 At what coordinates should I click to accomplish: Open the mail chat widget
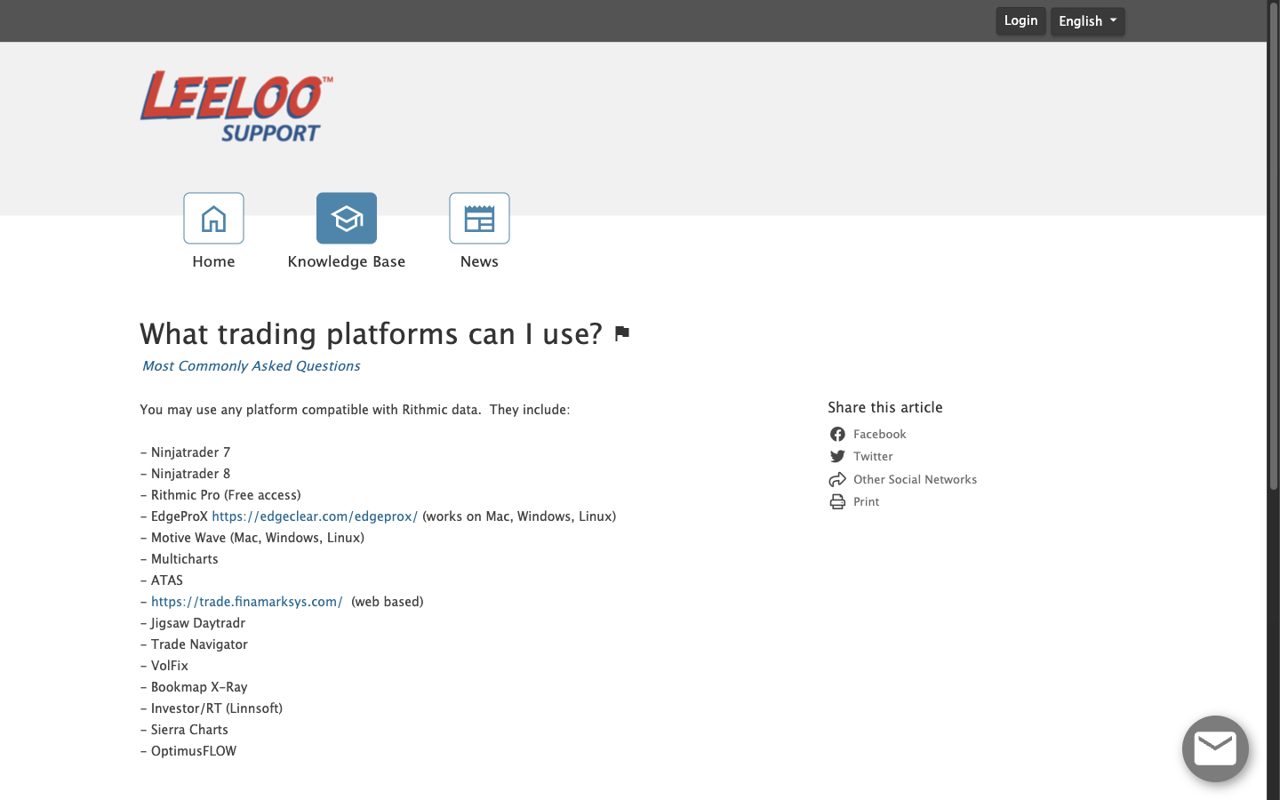(x=1215, y=748)
